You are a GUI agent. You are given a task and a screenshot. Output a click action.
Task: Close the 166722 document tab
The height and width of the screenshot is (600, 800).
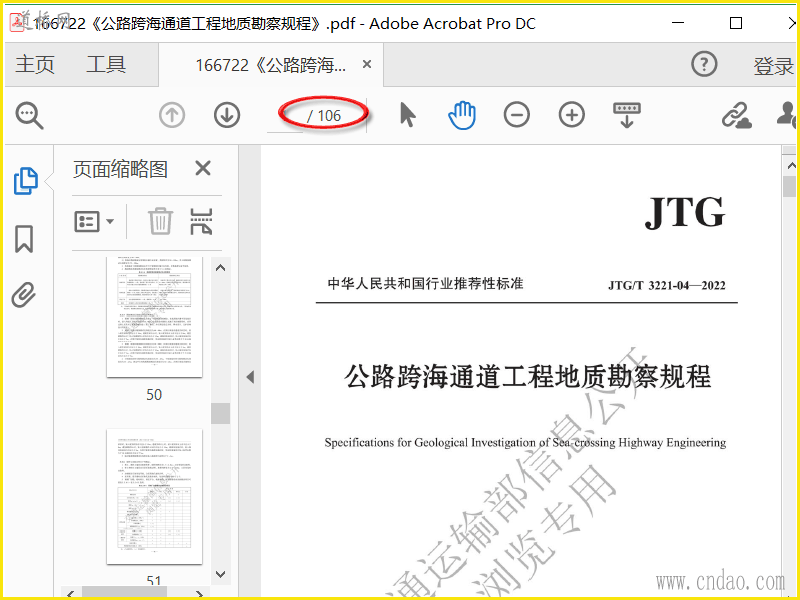coord(367,64)
